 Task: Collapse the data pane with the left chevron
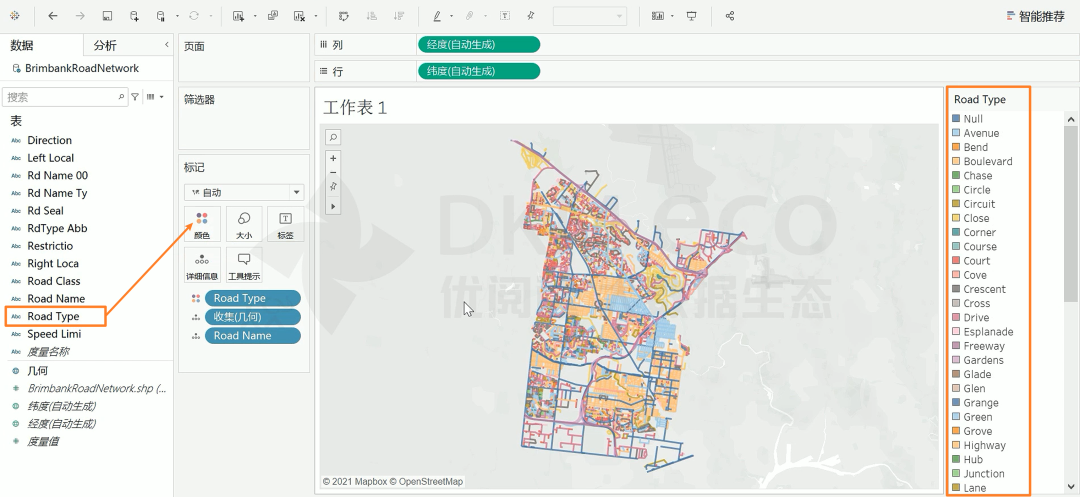166,45
